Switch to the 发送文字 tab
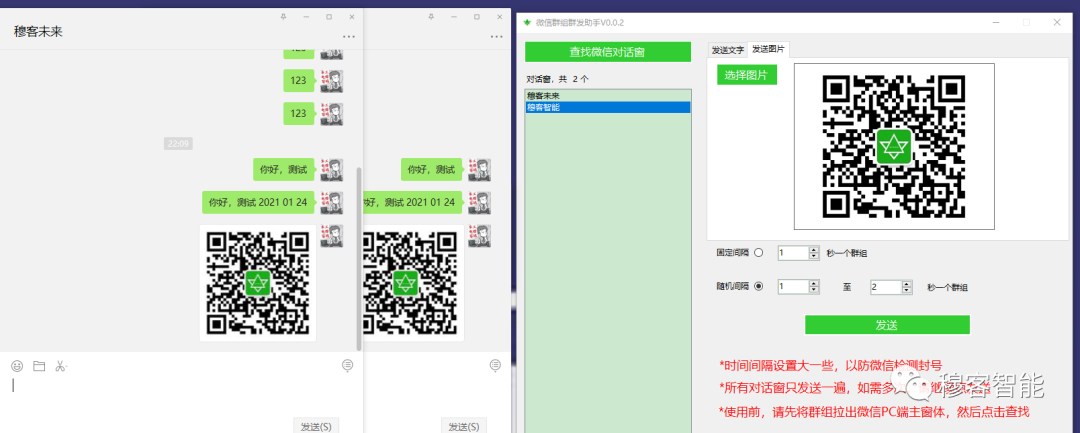Screen dimensions: 1080x433 tap(727, 50)
